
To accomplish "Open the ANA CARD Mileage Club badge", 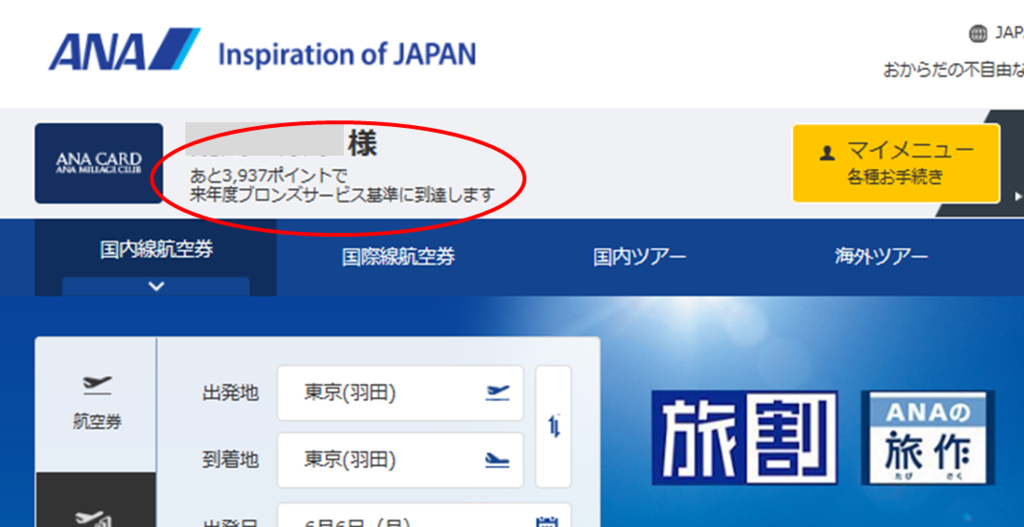I will (x=99, y=163).
